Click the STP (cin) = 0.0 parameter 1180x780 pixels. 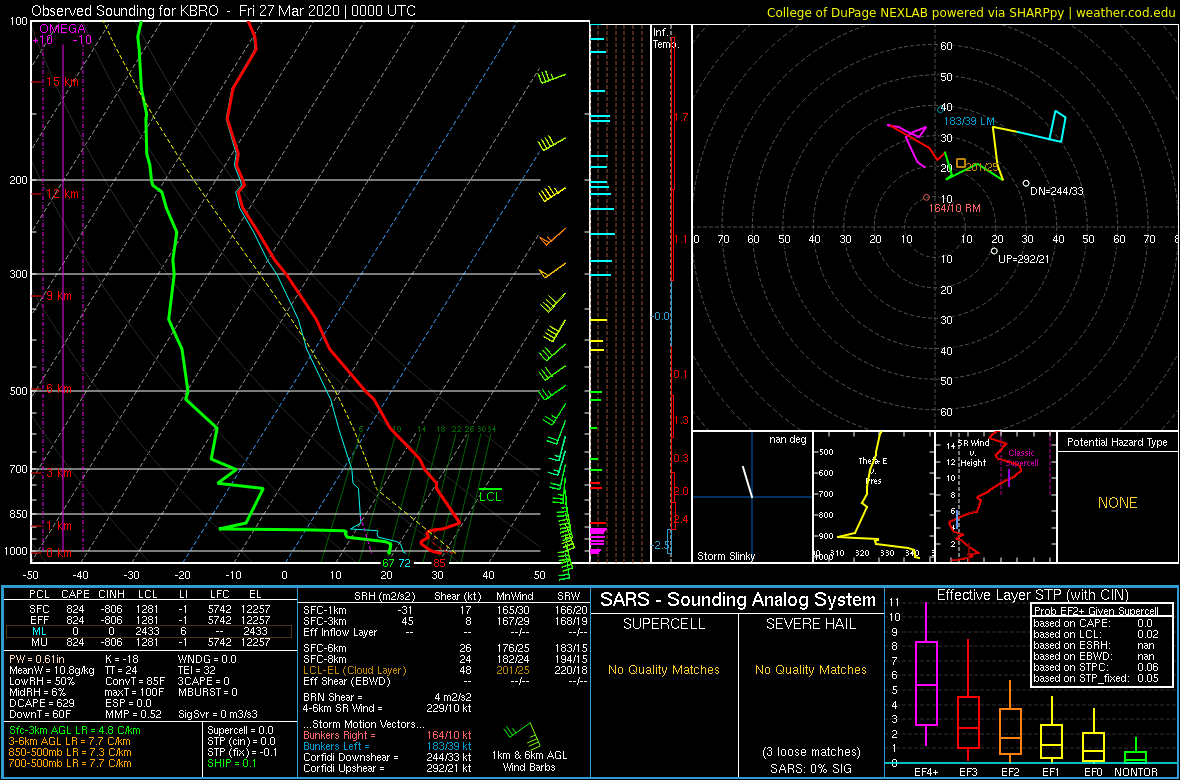(242, 741)
